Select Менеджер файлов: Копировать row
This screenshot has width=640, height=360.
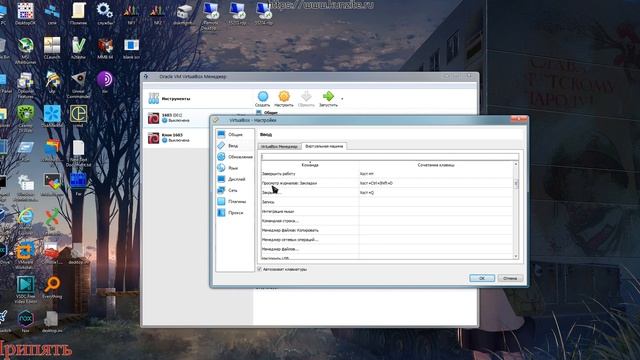click(387, 230)
